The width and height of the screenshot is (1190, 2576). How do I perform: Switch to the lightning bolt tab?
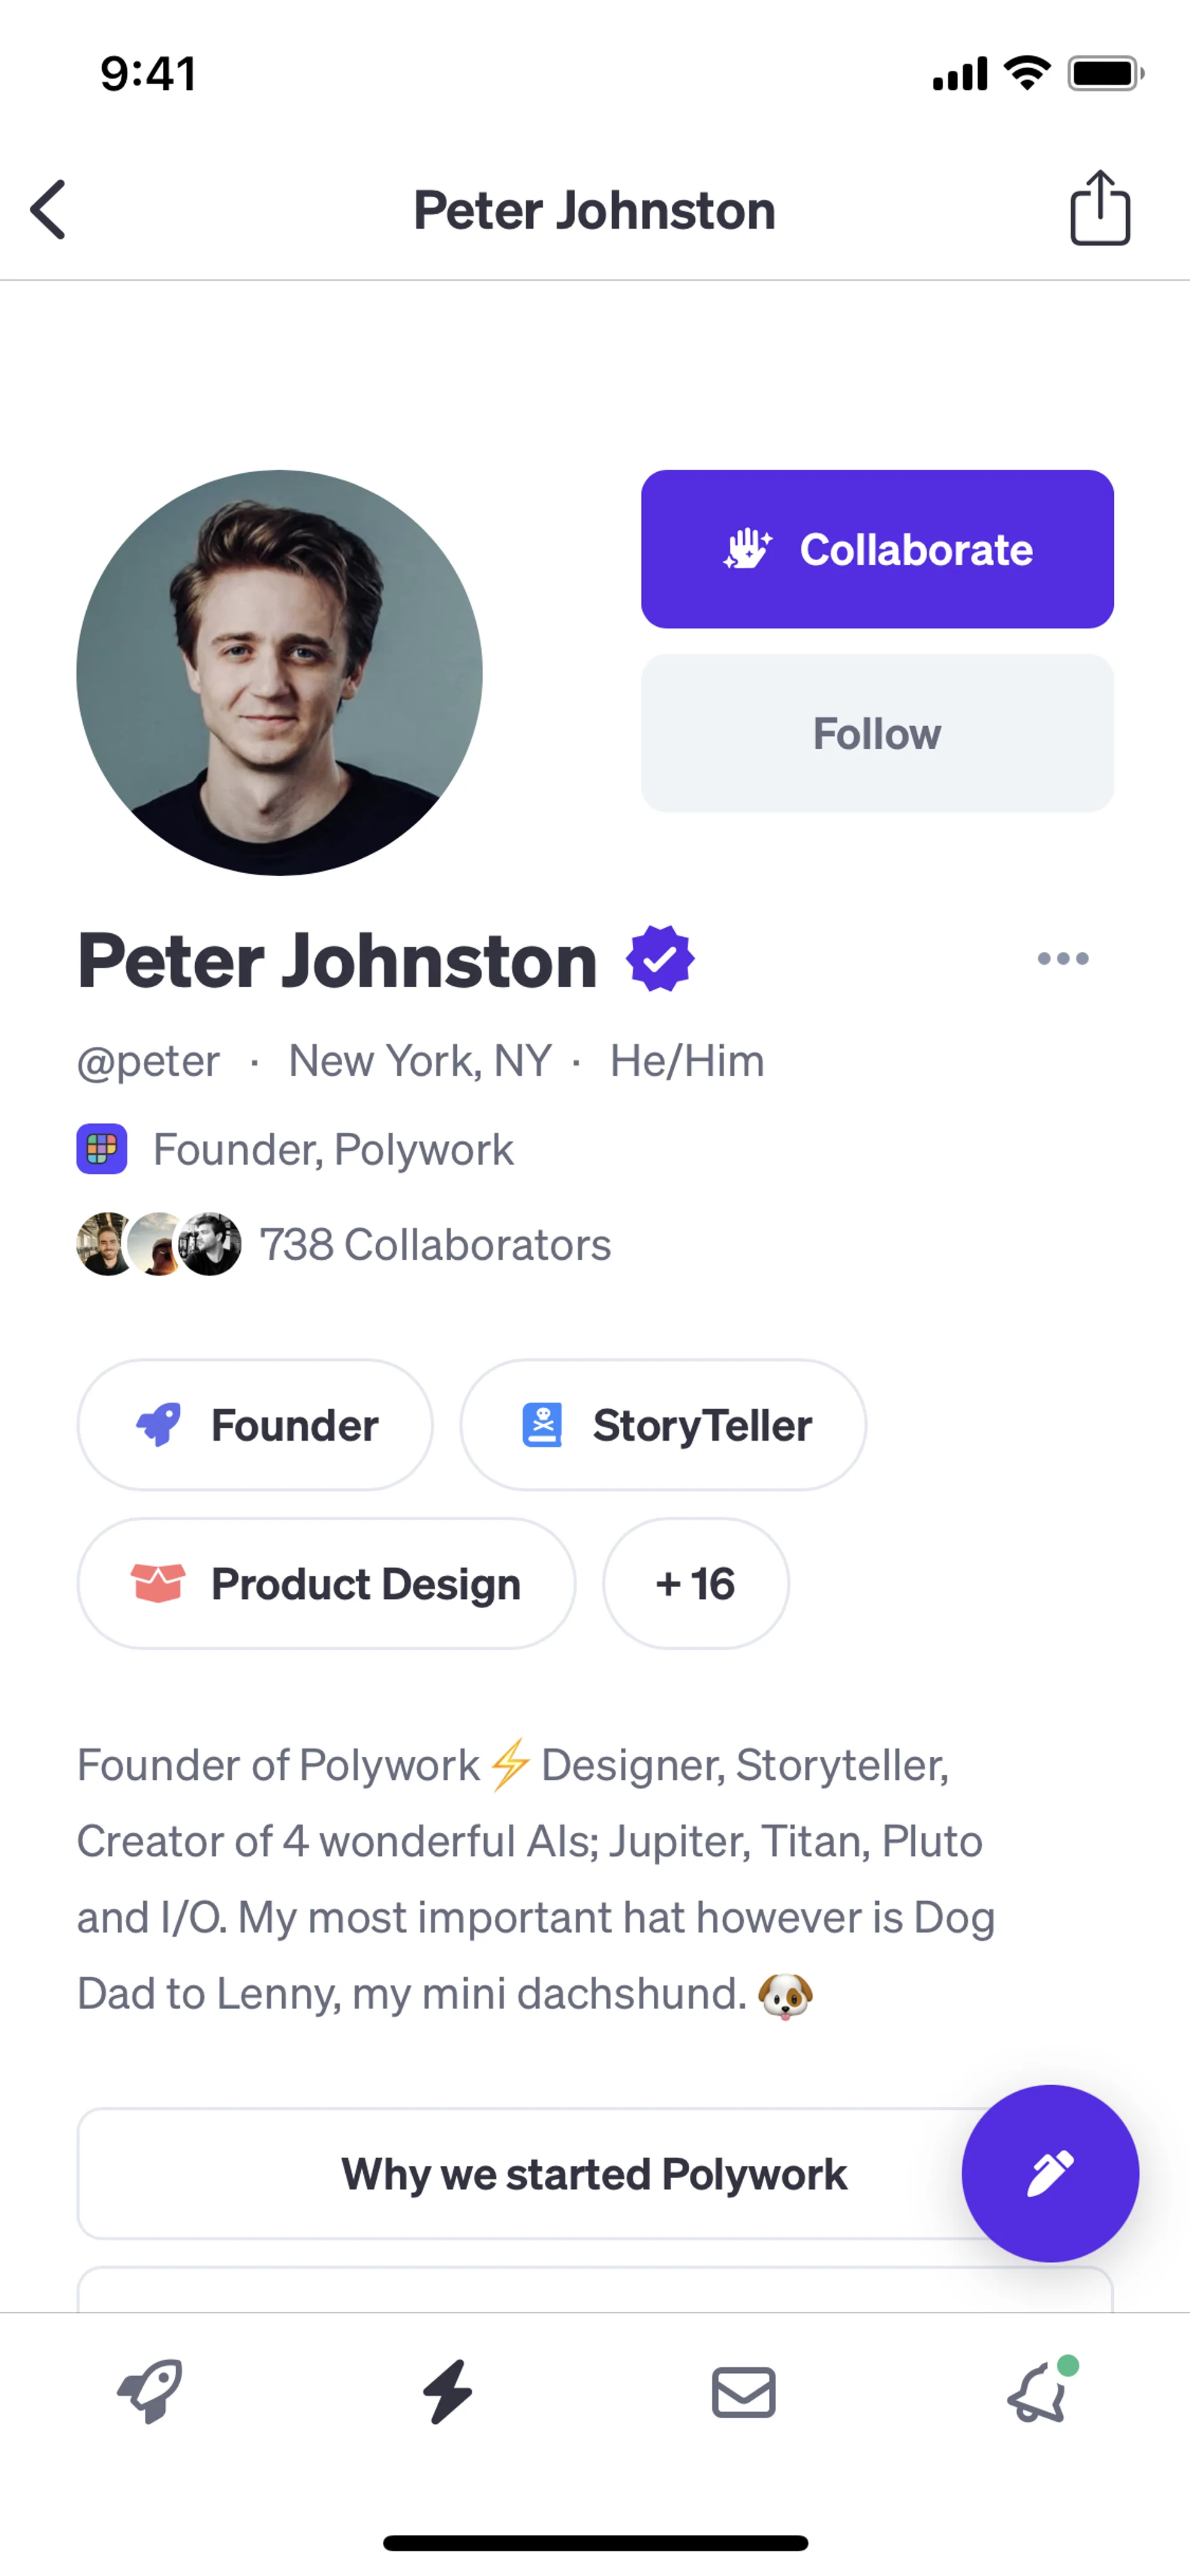click(x=447, y=2392)
